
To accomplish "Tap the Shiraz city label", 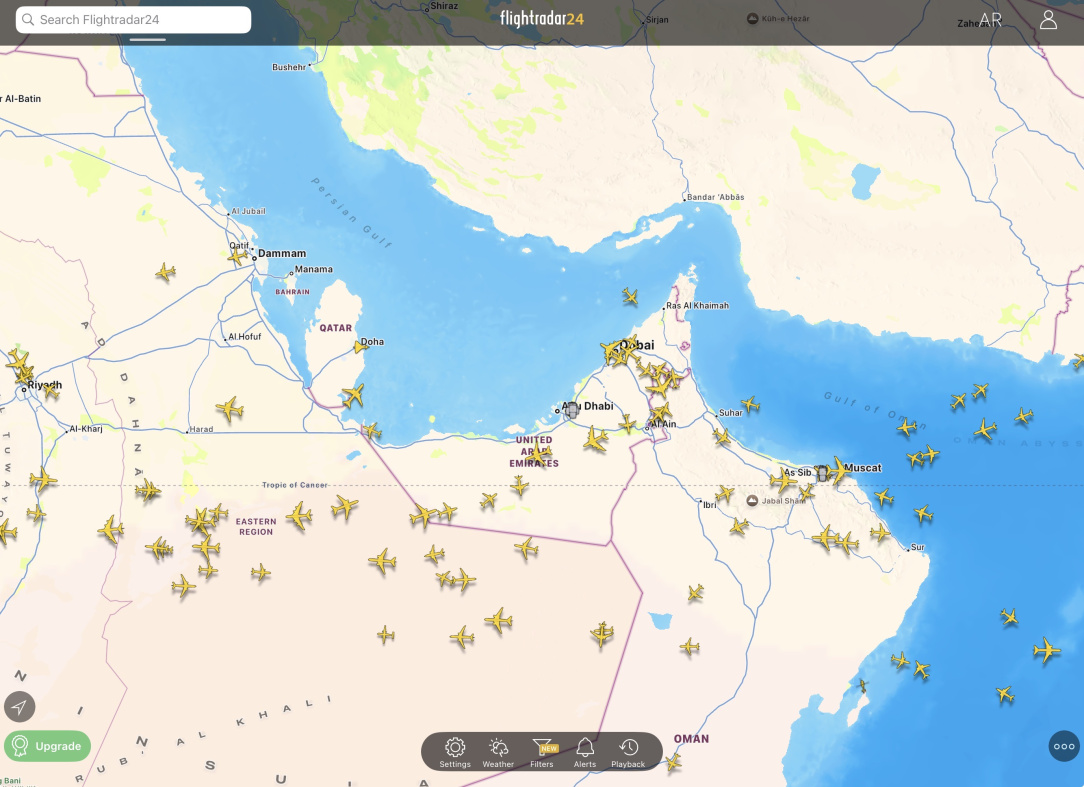I will pyautogui.click(x=444, y=6).
